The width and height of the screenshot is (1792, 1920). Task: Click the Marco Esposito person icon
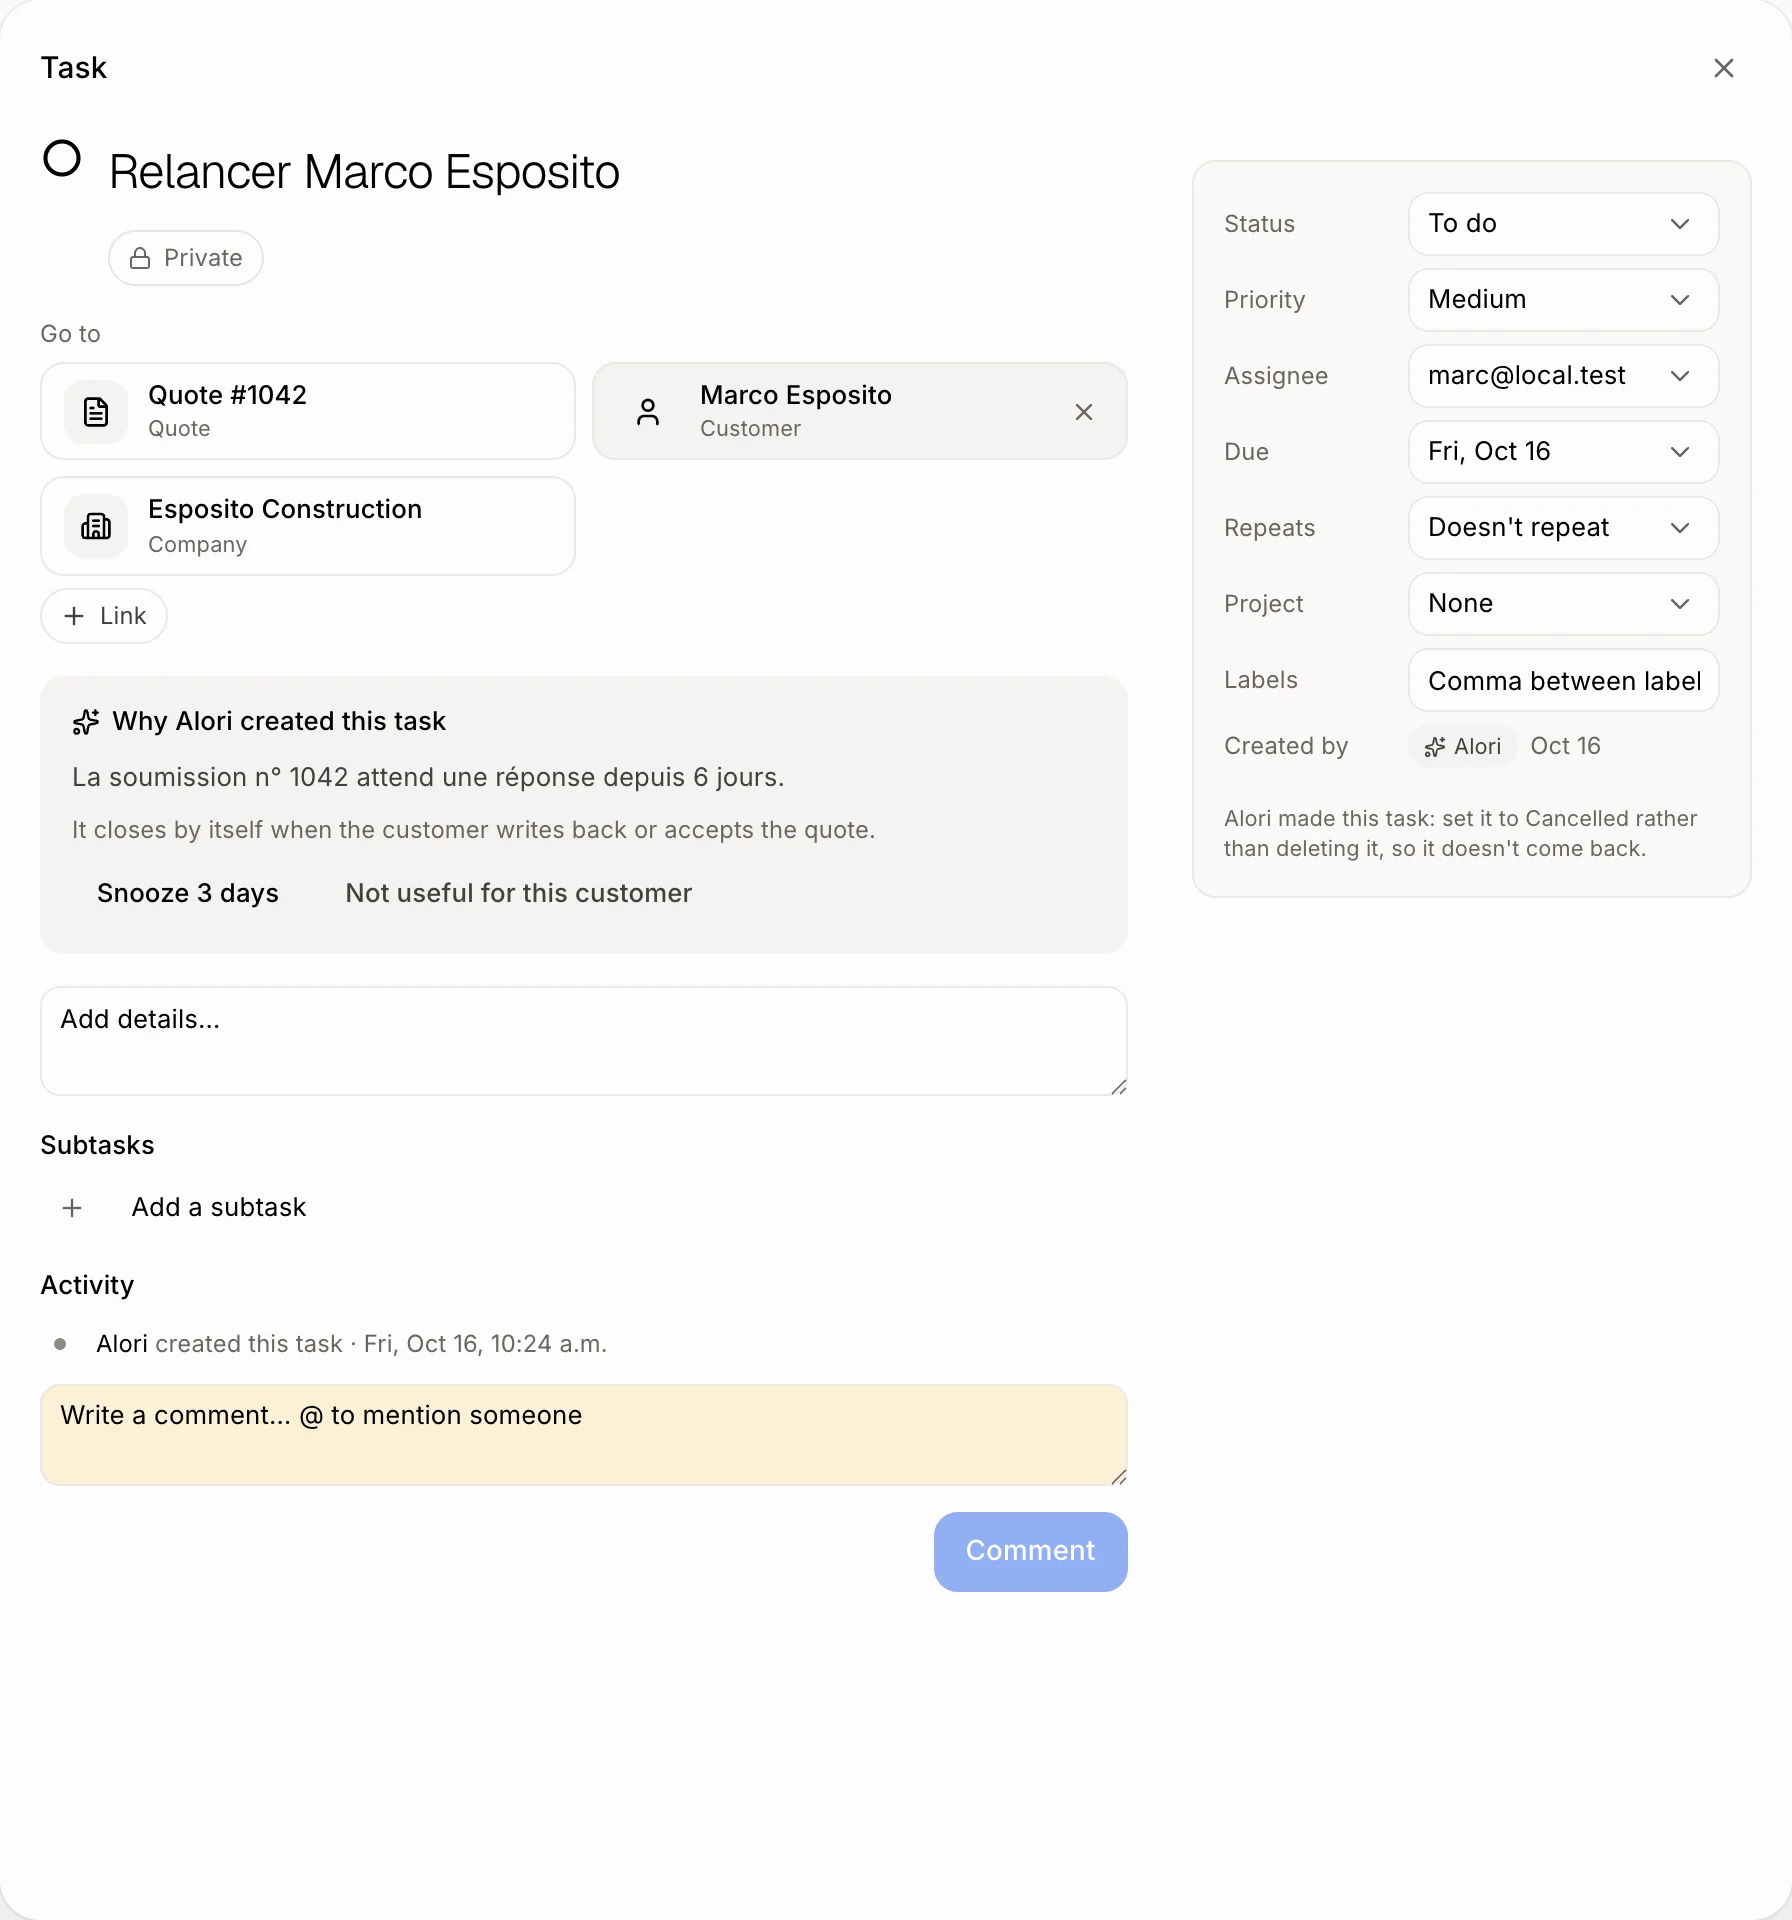pos(648,412)
